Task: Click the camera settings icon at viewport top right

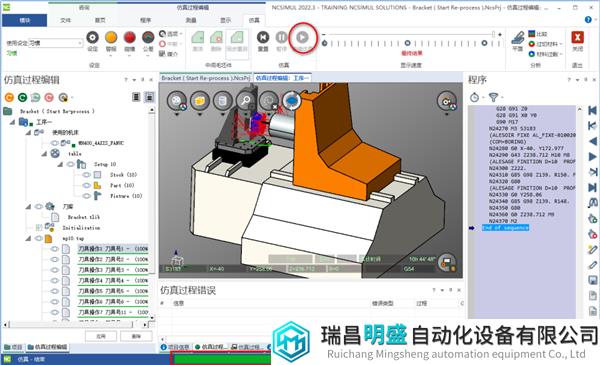Action: coord(447,101)
